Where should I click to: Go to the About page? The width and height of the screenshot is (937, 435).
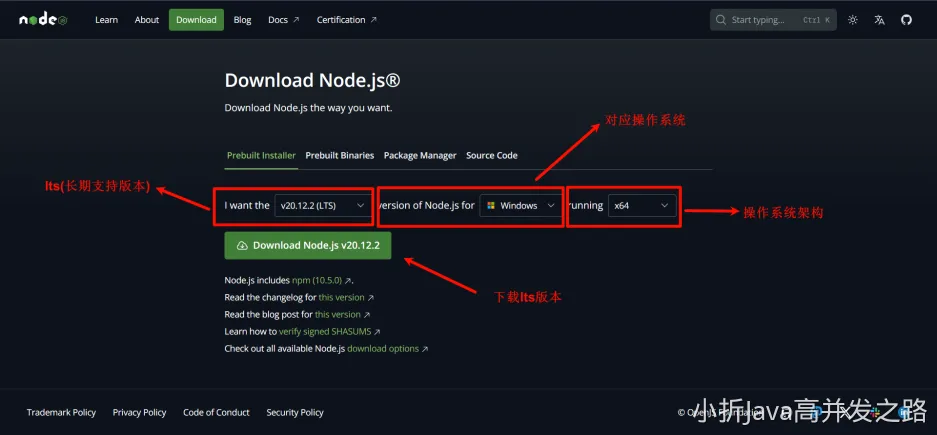(x=147, y=20)
